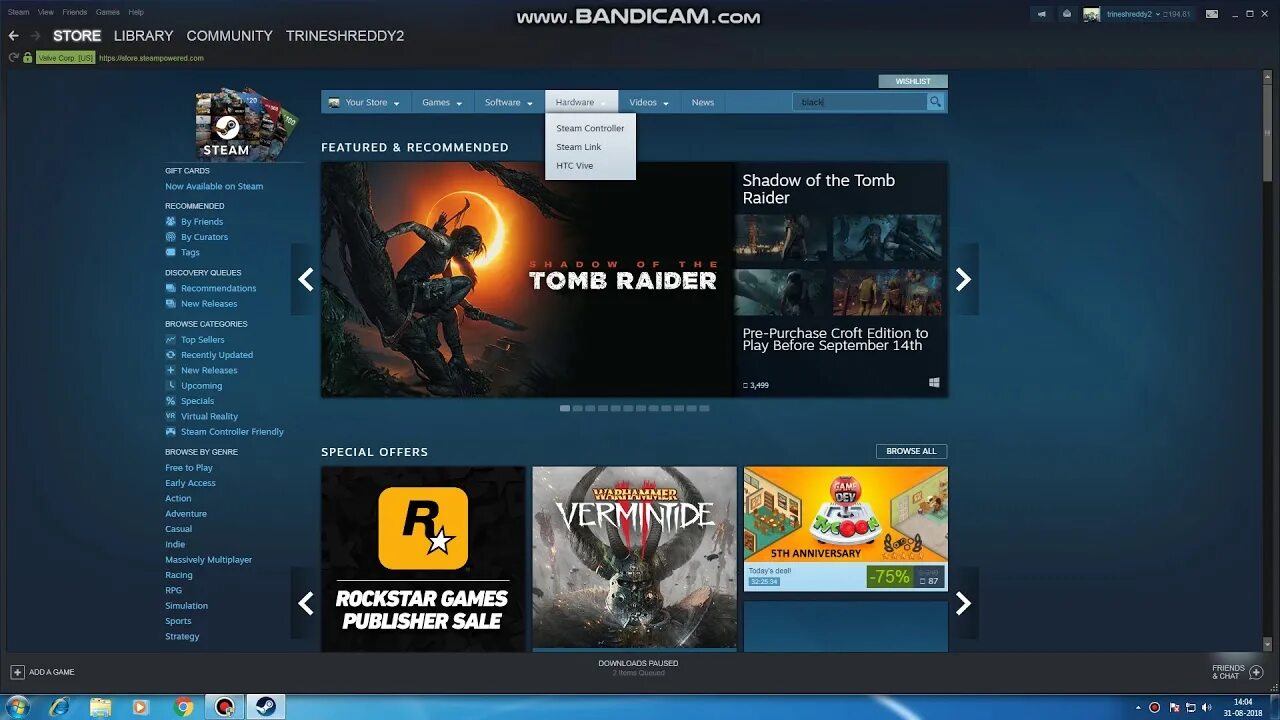Click the By Curators sidebar icon
1280x720 pixels.
(x=171, y=237)
